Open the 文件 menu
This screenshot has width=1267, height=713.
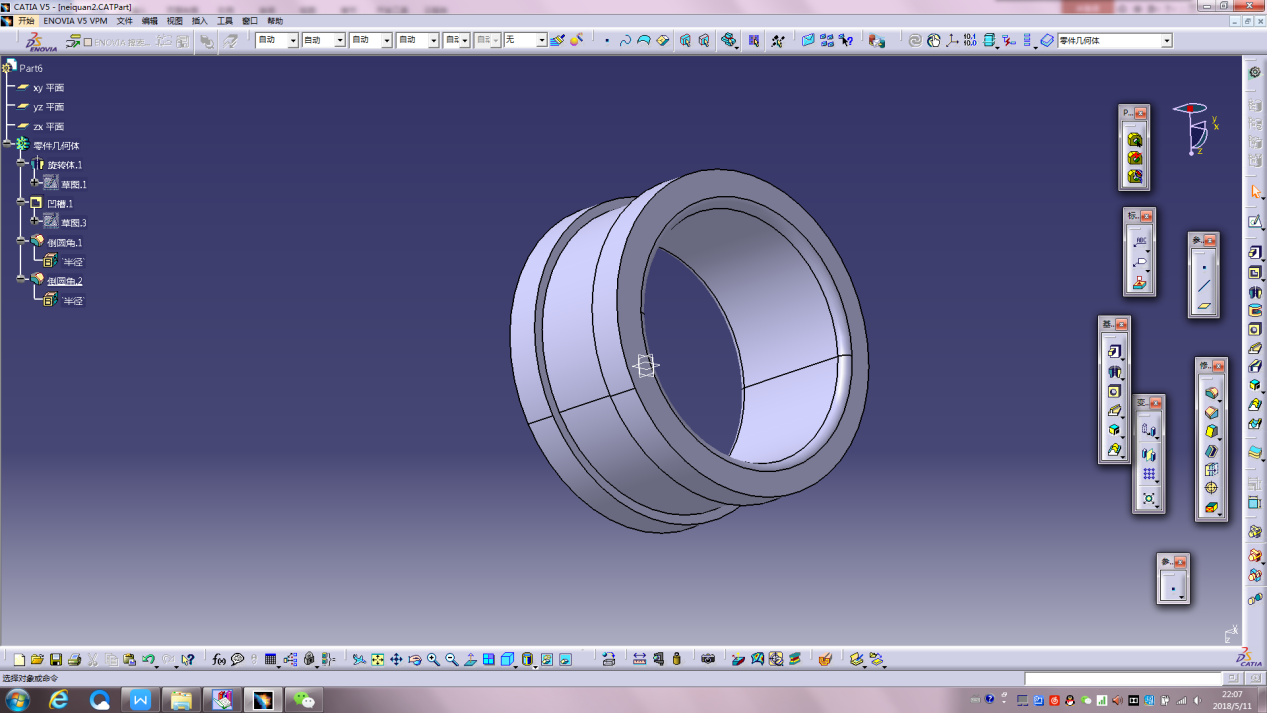point(124,21)
